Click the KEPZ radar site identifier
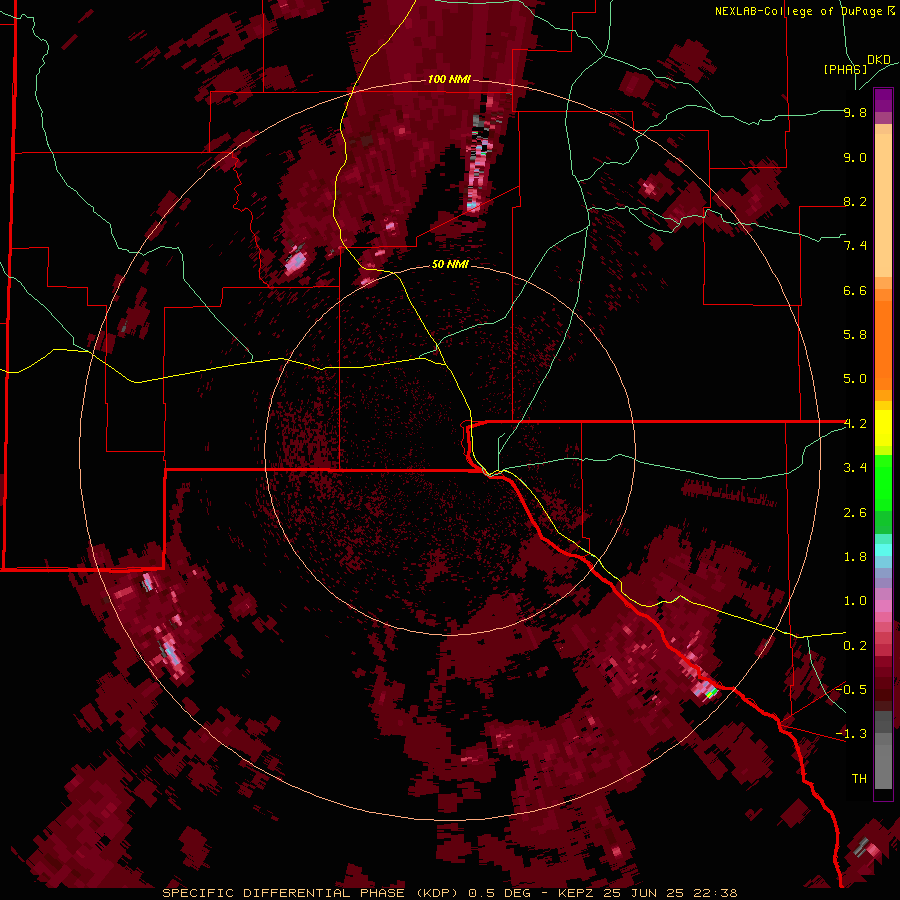 coord(578,893)
